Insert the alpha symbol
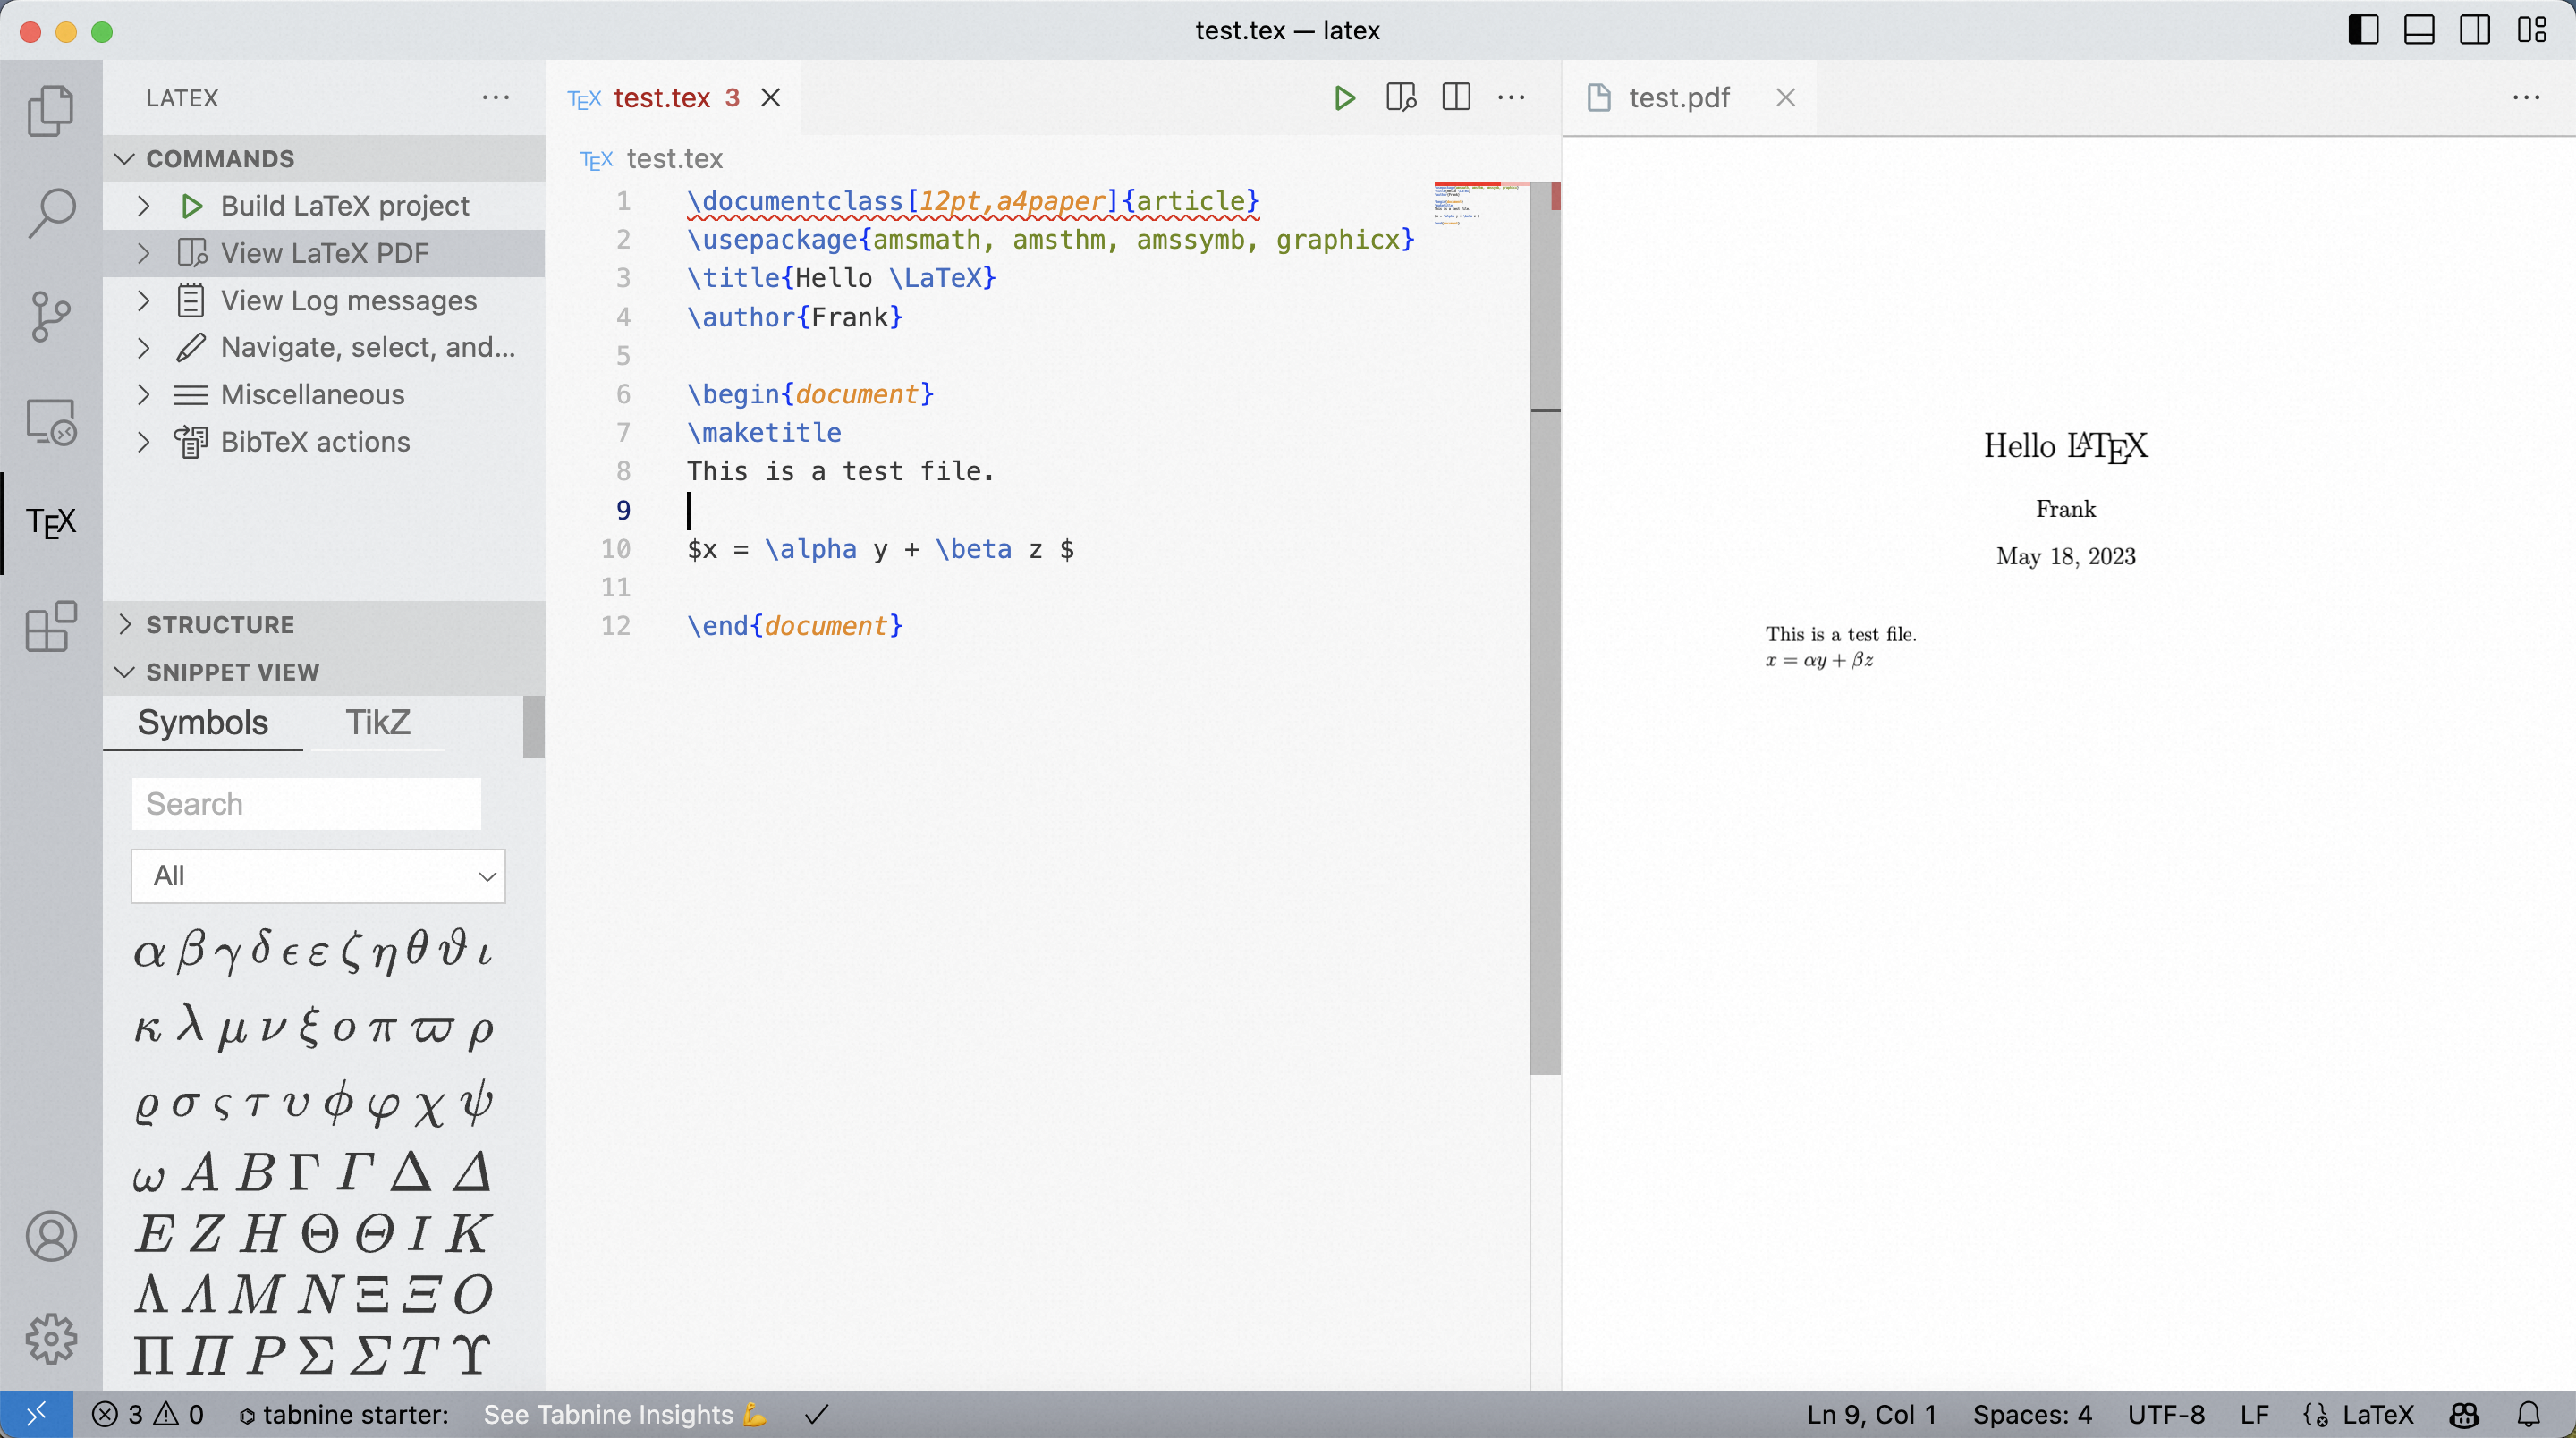Screen dimensions: 2576x1438 (148, 954)
